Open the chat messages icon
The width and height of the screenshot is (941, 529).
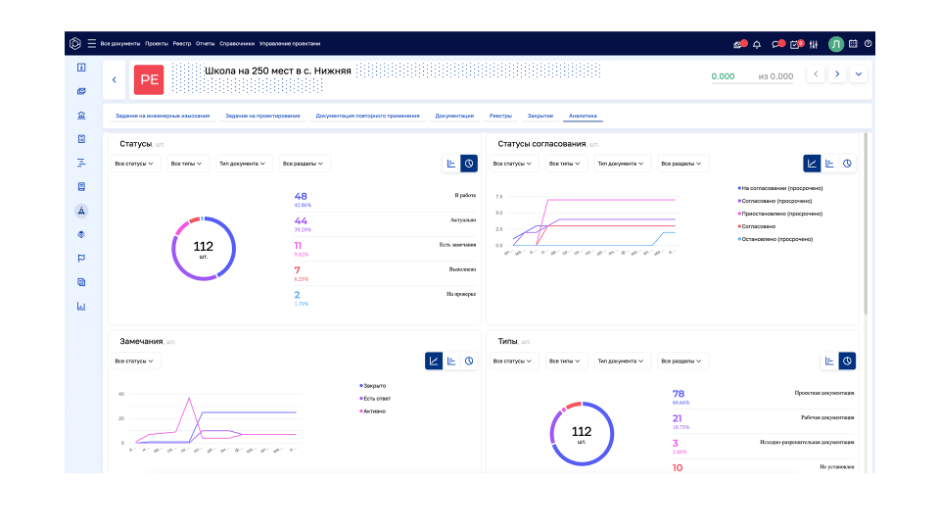tap(776, 44)
